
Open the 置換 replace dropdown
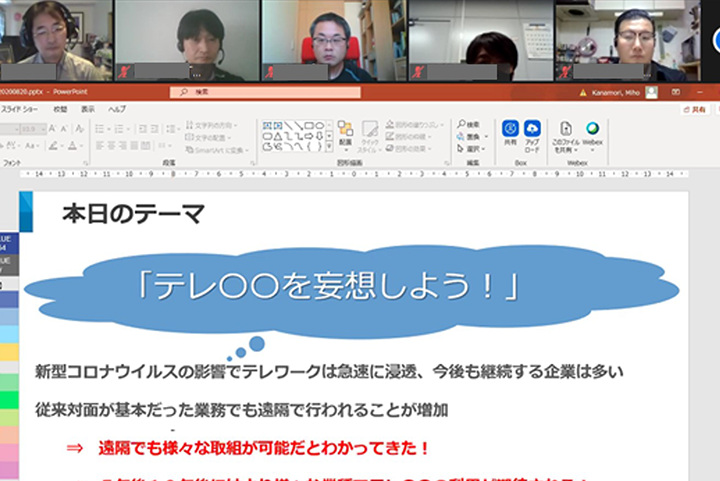[472, 137]
